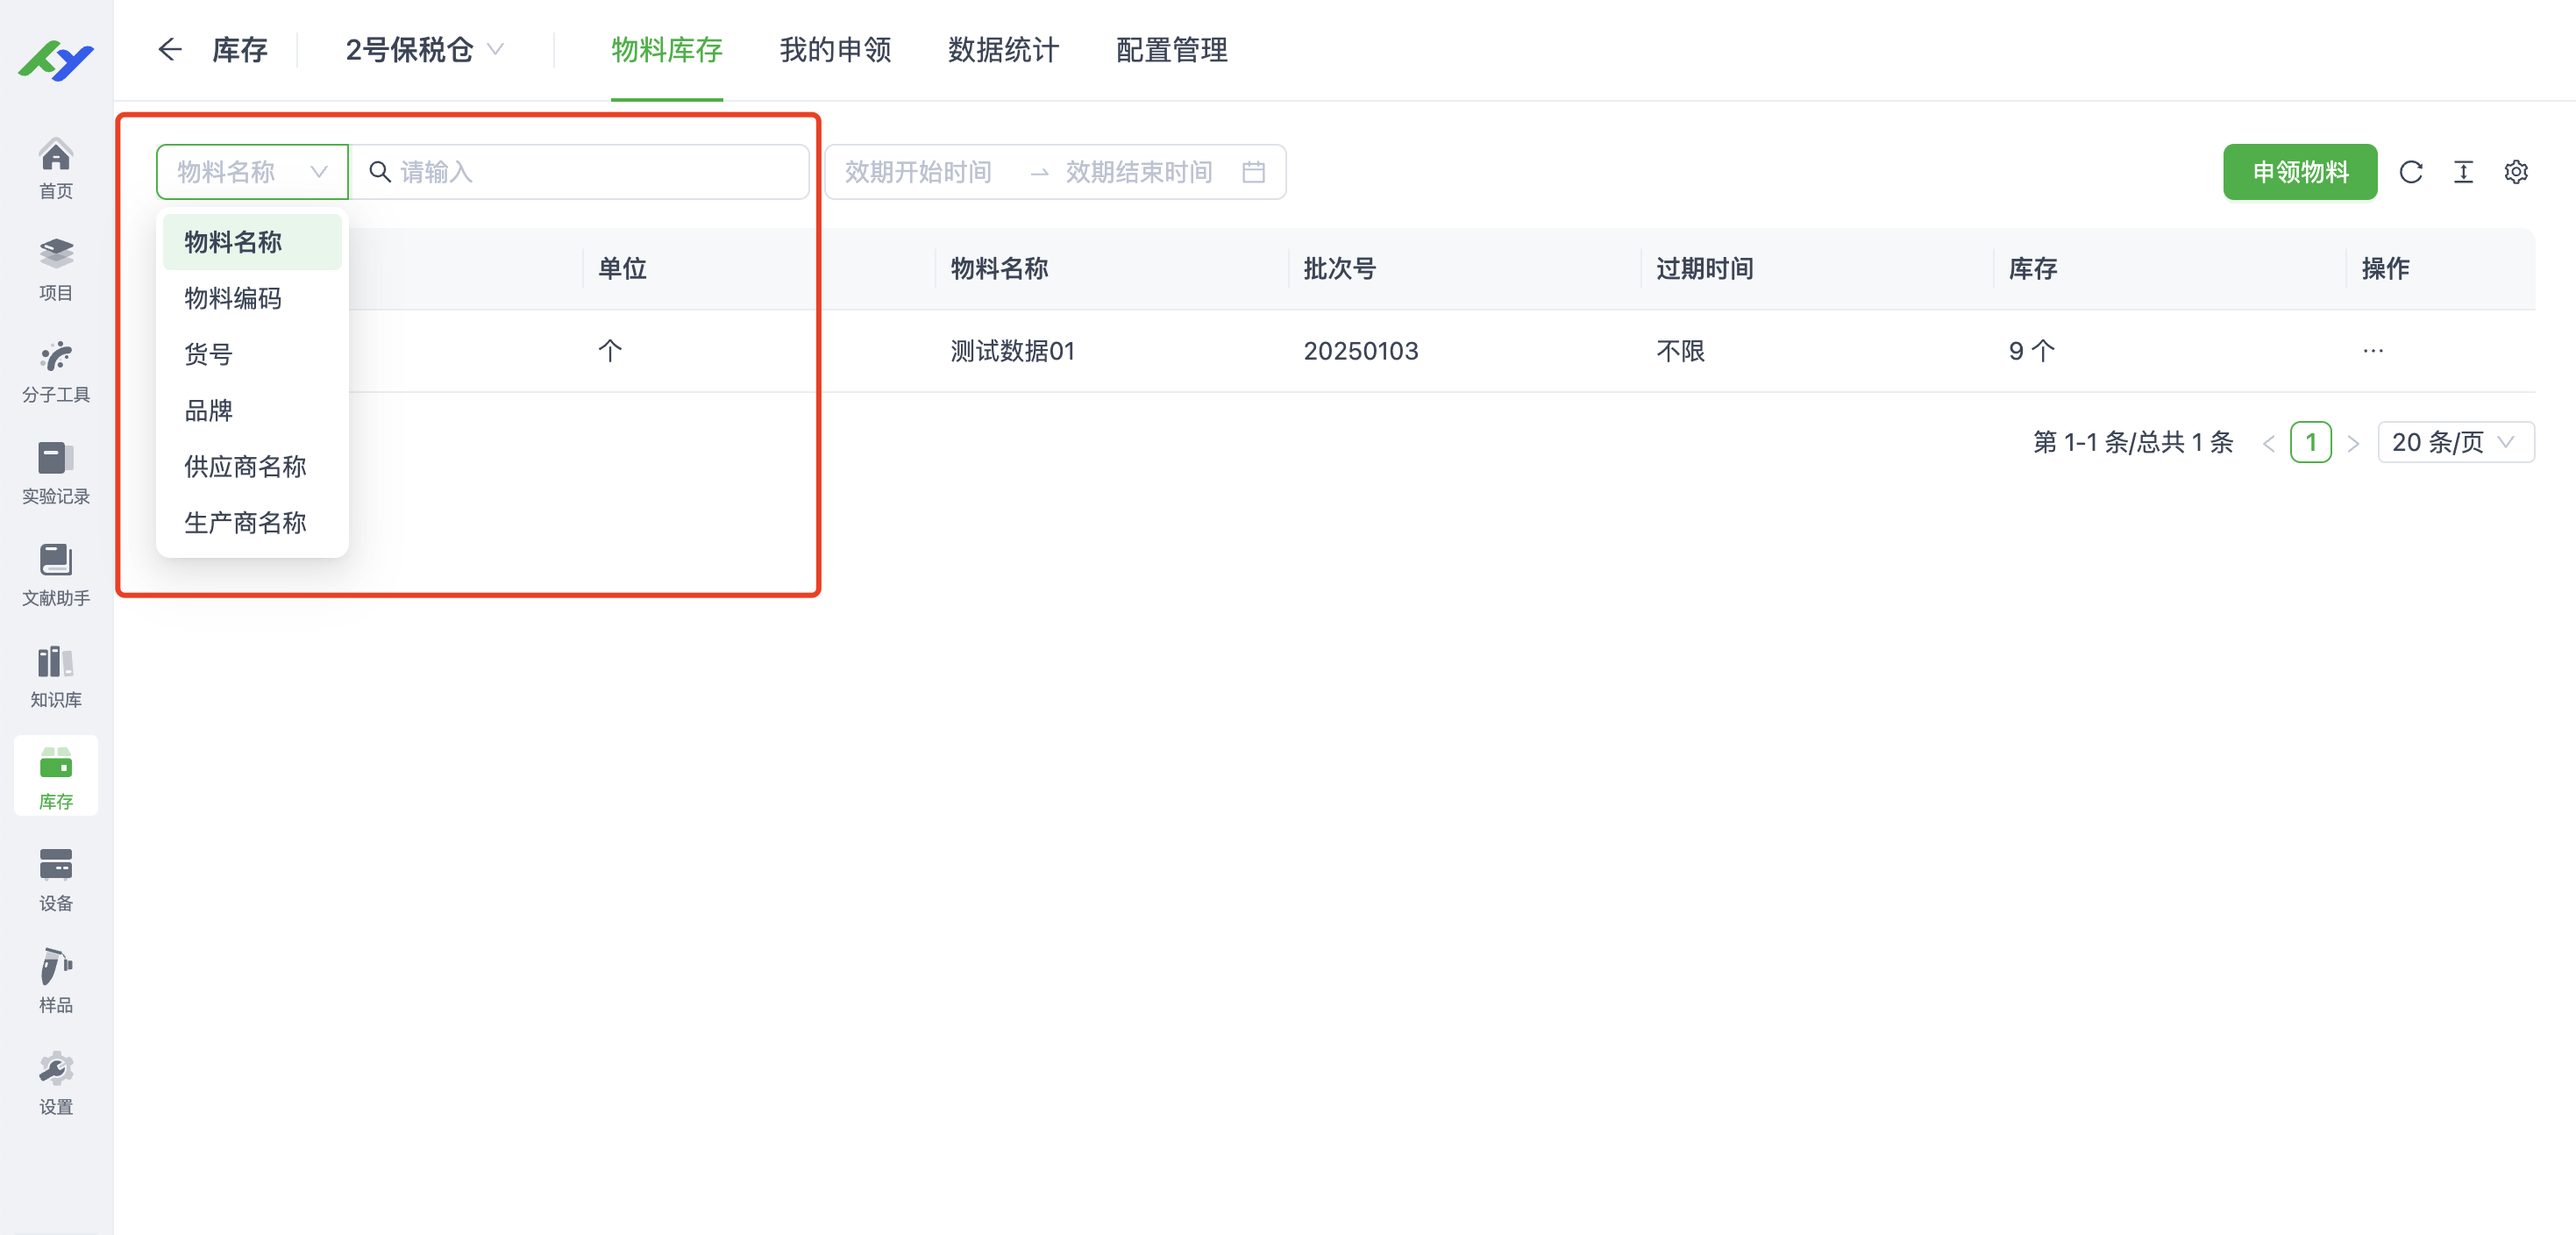Refresh the inventory table
Viewport: 2576px width, 1235px height.
pos(2412,172)
